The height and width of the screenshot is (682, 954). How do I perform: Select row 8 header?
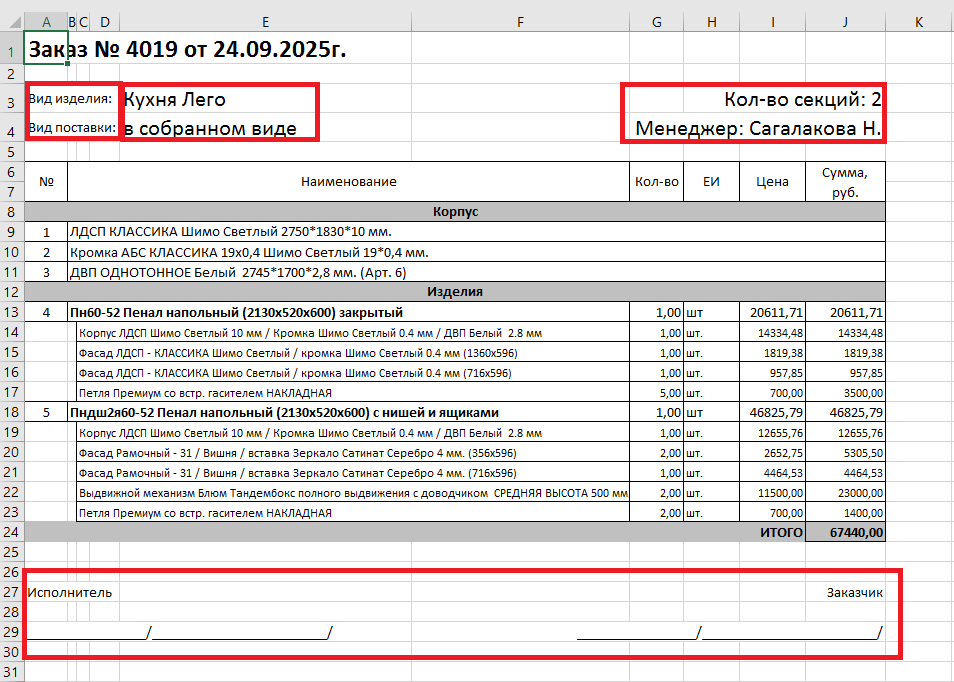pos(11,212)
